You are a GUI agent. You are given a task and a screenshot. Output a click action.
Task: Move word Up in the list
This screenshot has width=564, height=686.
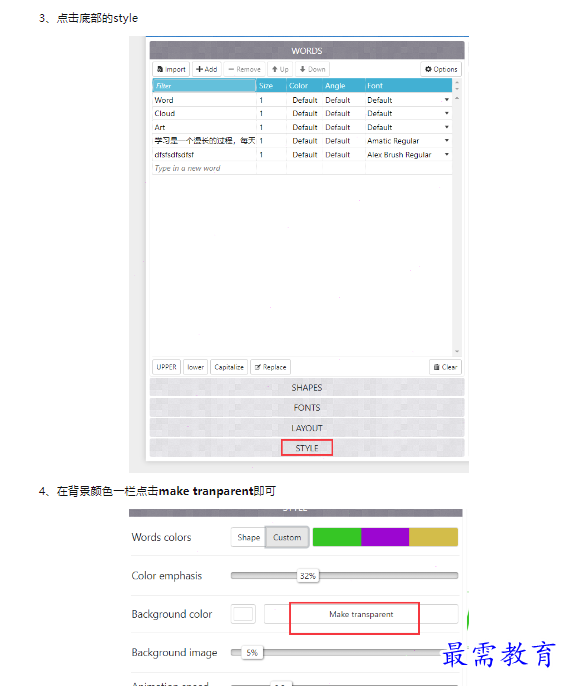tap(280, 69)
